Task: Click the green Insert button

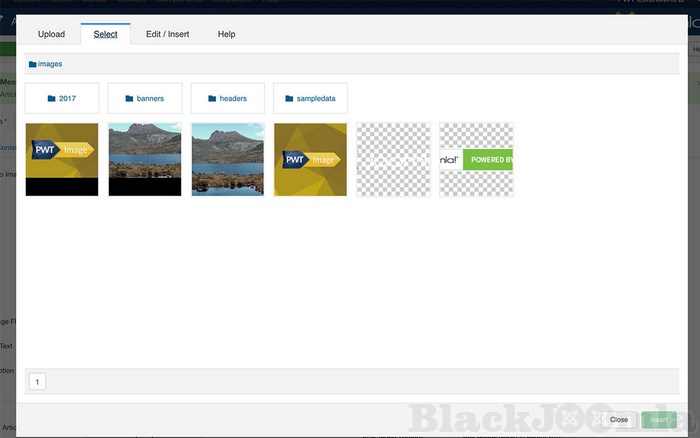Action: tap(659, 419)
